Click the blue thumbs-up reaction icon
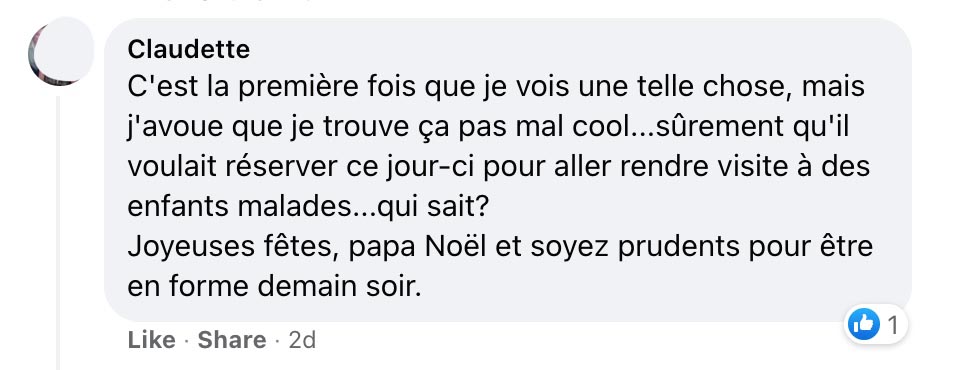 point(864,325)
